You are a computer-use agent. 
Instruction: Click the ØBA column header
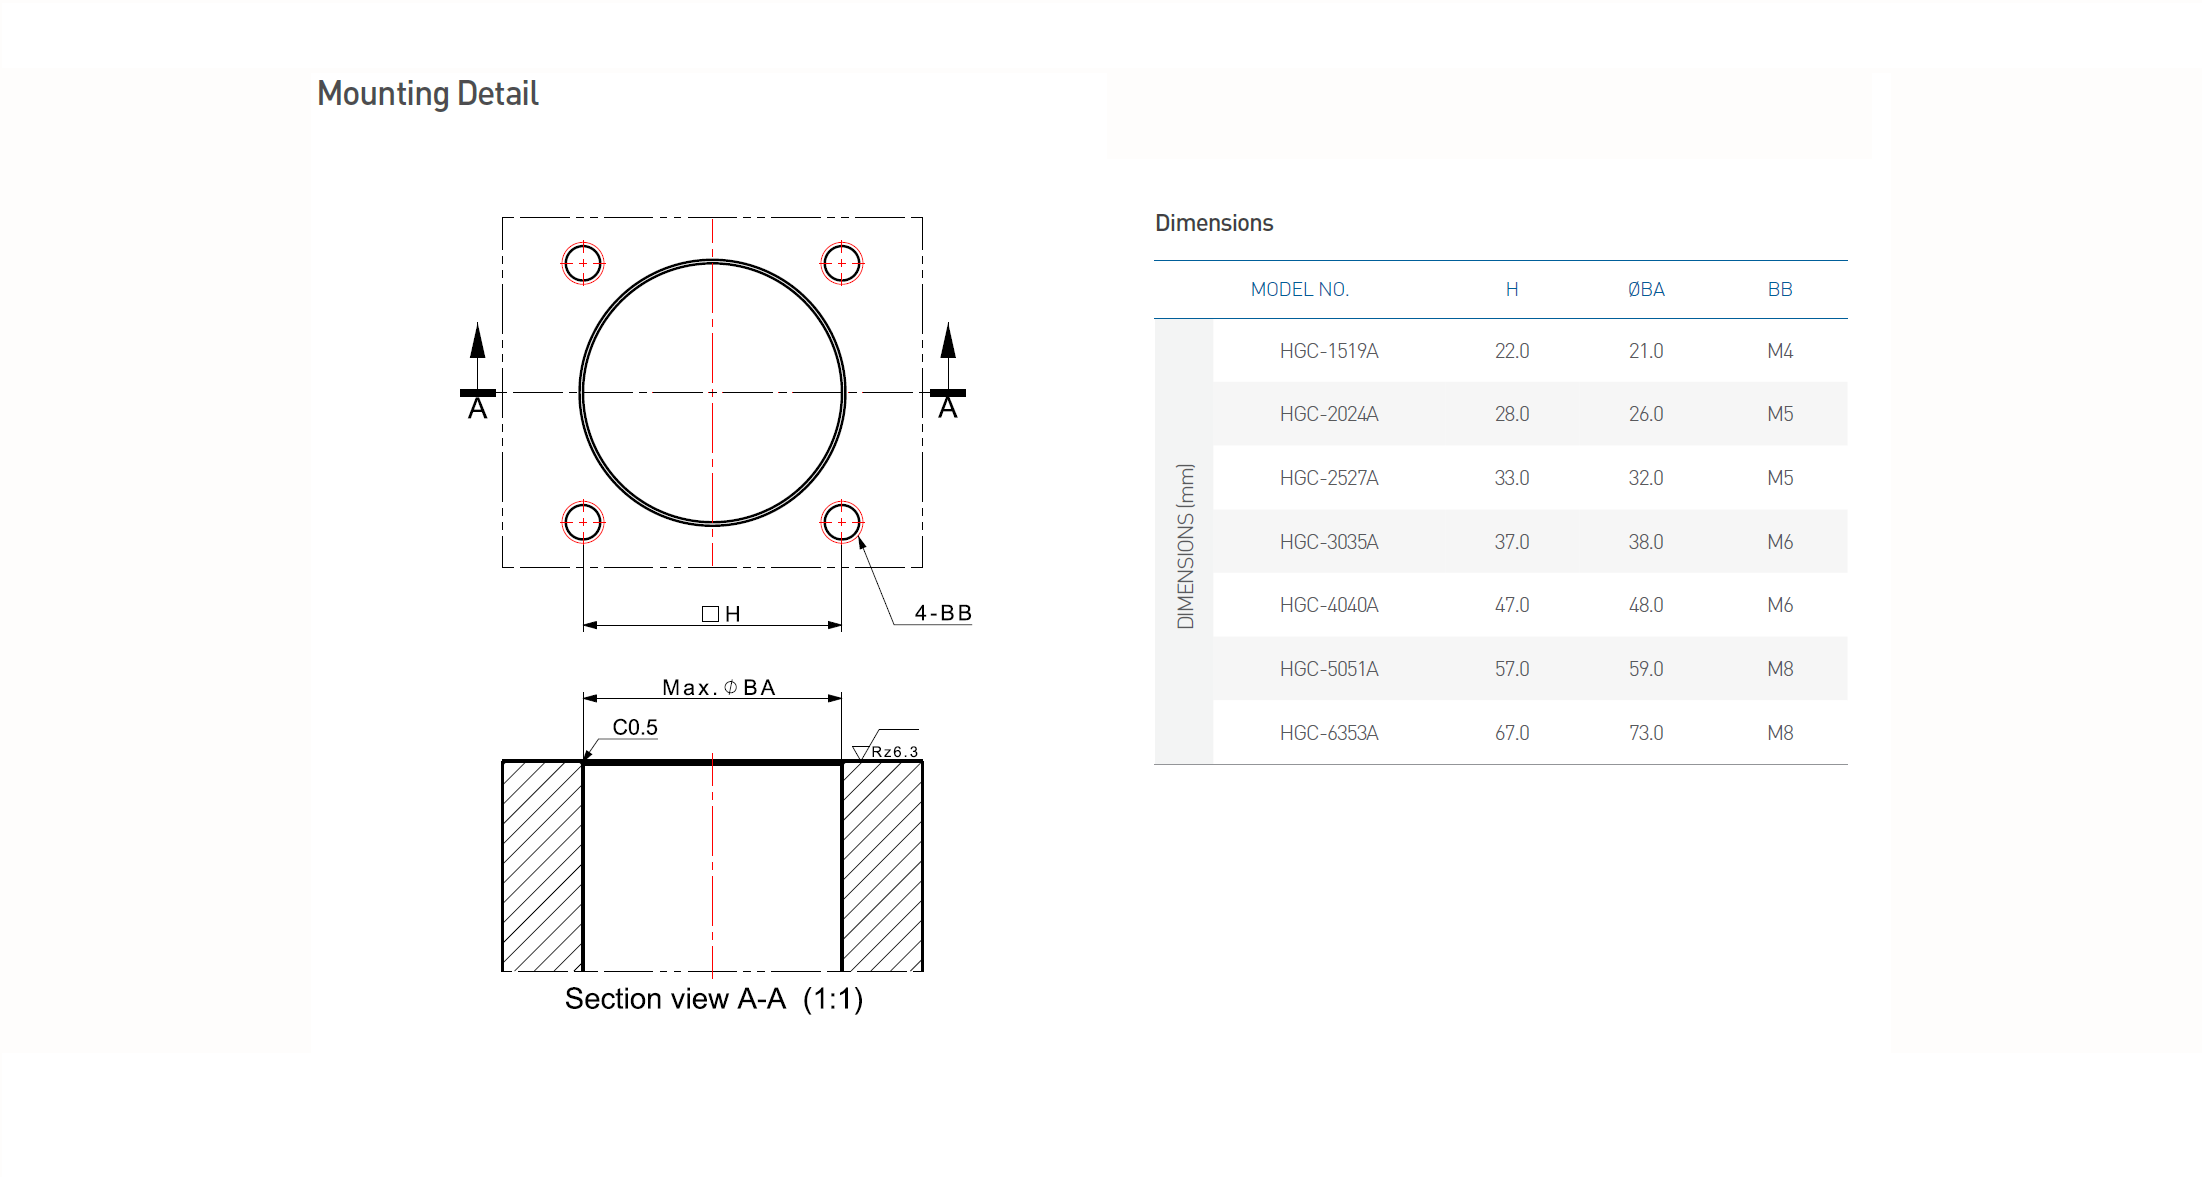(x=1645, y=290)
